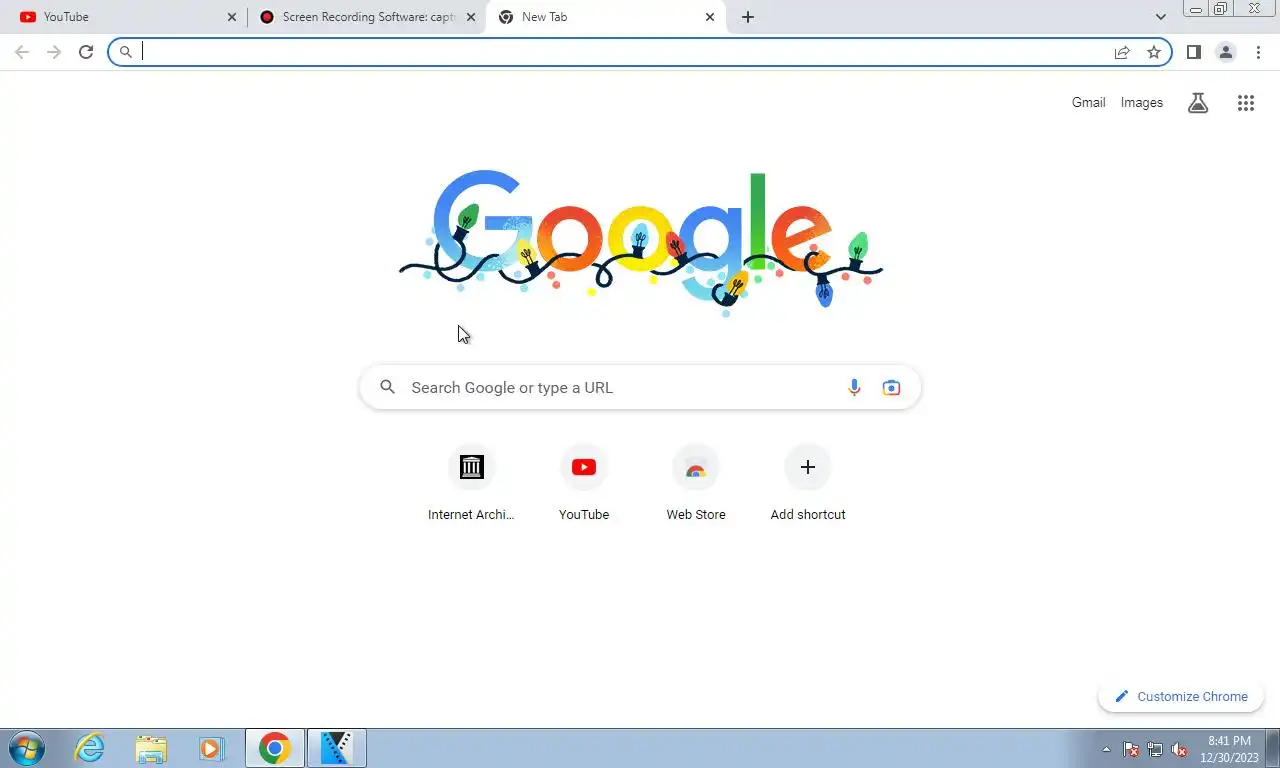Search by image with camera icon
Viewport: 1280px width, 768px height.
(x=891, y=388)
